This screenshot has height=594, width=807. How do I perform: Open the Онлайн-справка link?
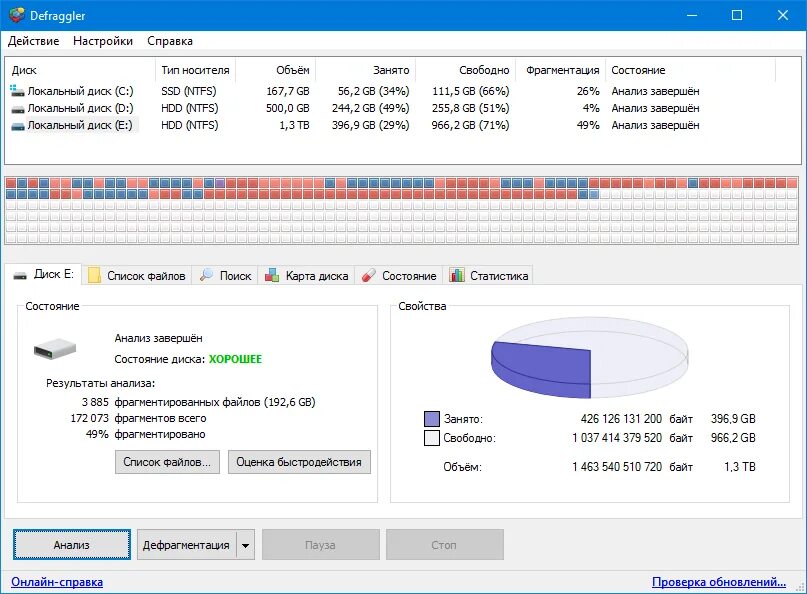tap(57, 582)
